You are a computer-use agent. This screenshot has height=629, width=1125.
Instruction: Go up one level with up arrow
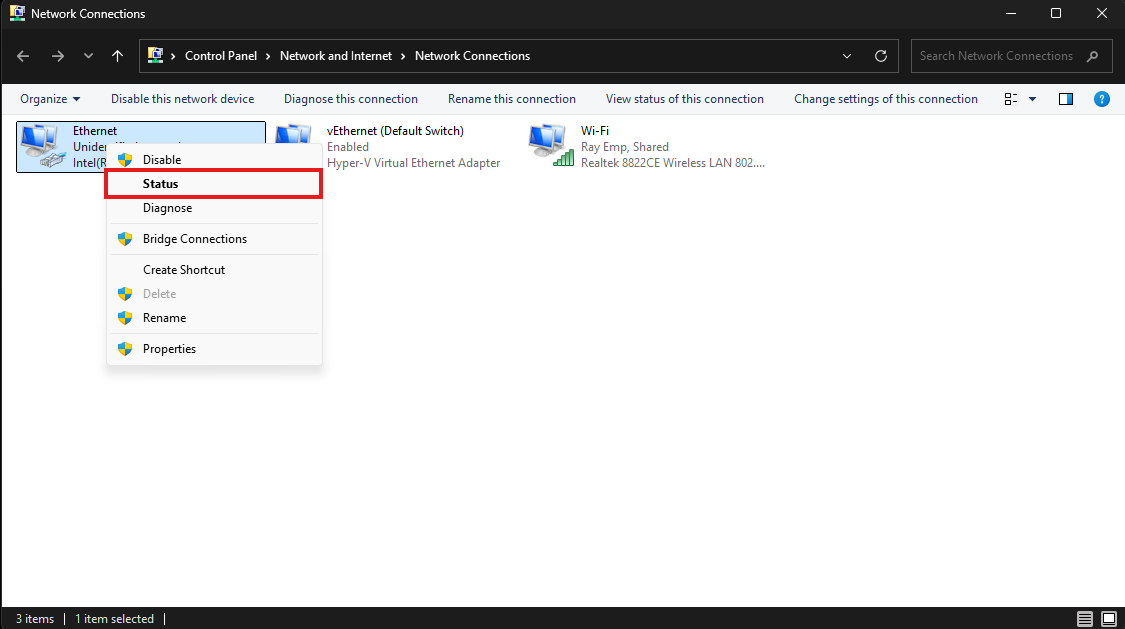pos(118,56)
